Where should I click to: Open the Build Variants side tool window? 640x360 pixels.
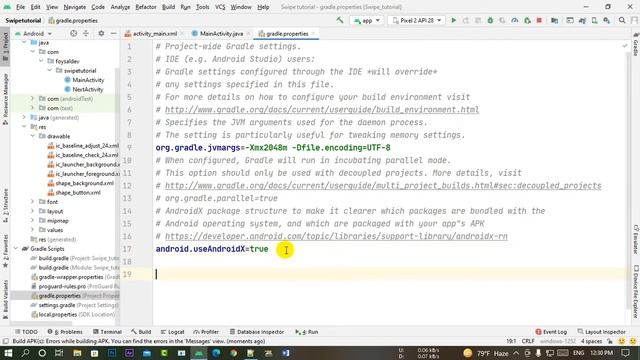pos(5,299)
